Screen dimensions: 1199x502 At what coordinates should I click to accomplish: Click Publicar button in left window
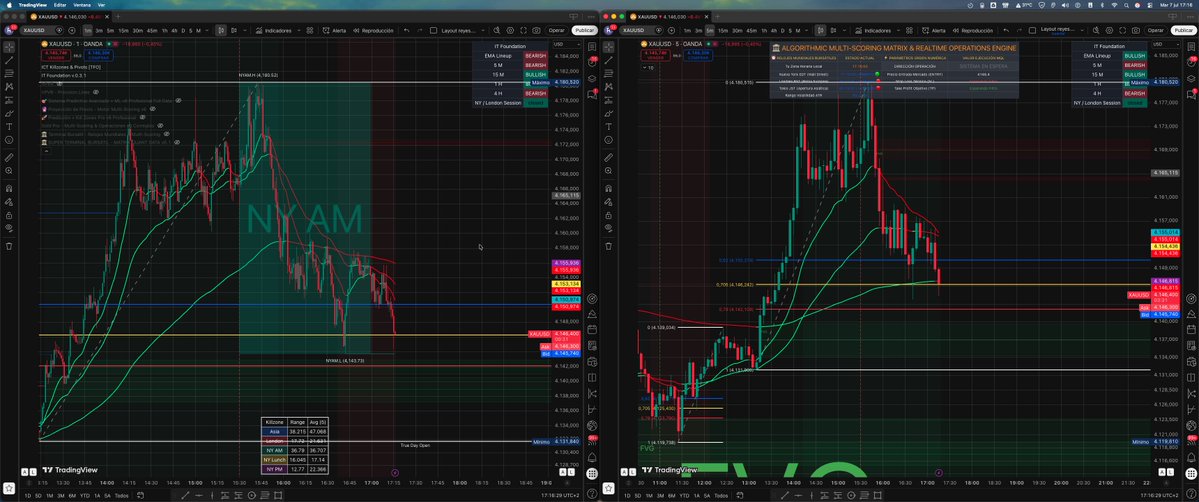tap(584, 31)
